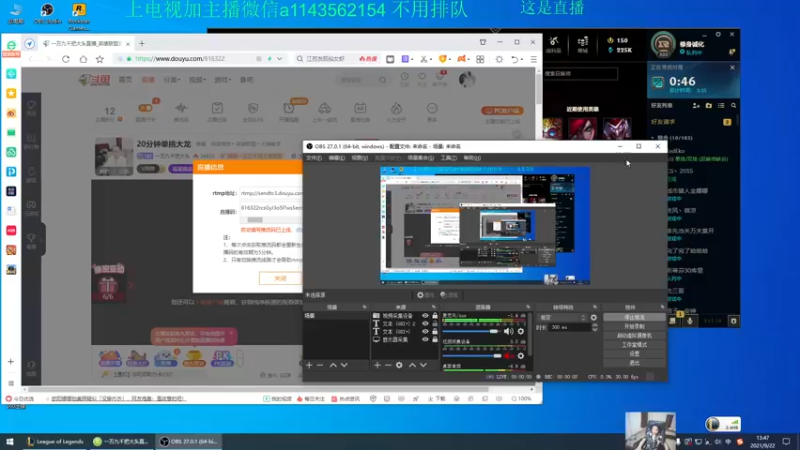
Task: Expand Douyu video dropdown in nav bar
Action: 196,80
